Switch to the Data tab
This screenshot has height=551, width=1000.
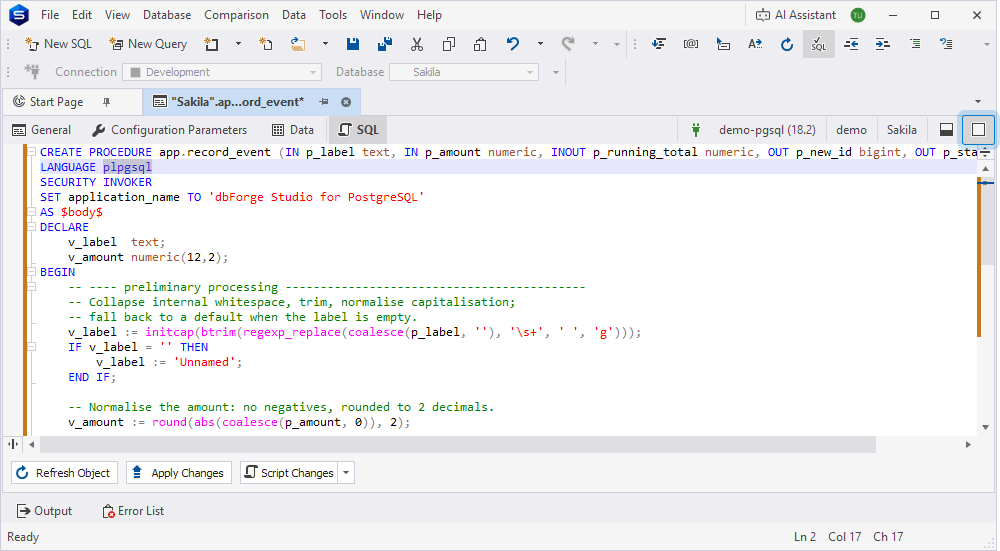point(293,130)
